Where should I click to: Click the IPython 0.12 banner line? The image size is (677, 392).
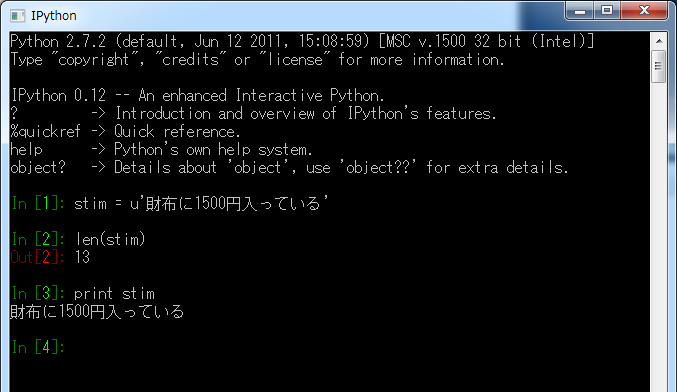point(197,95)
